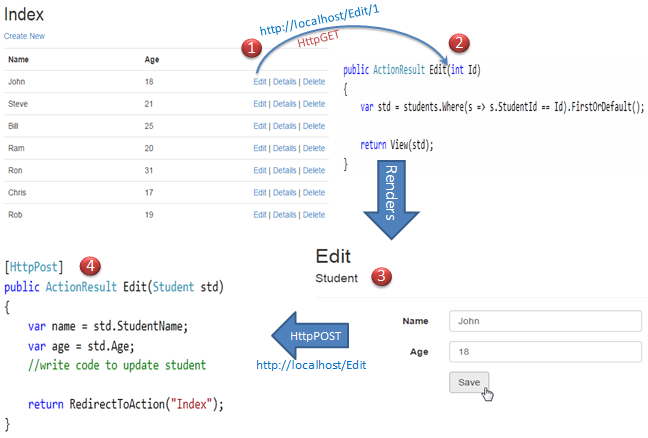Delete the Bill record
Screen dimensions: 648x438
click(x=314, y=126)
